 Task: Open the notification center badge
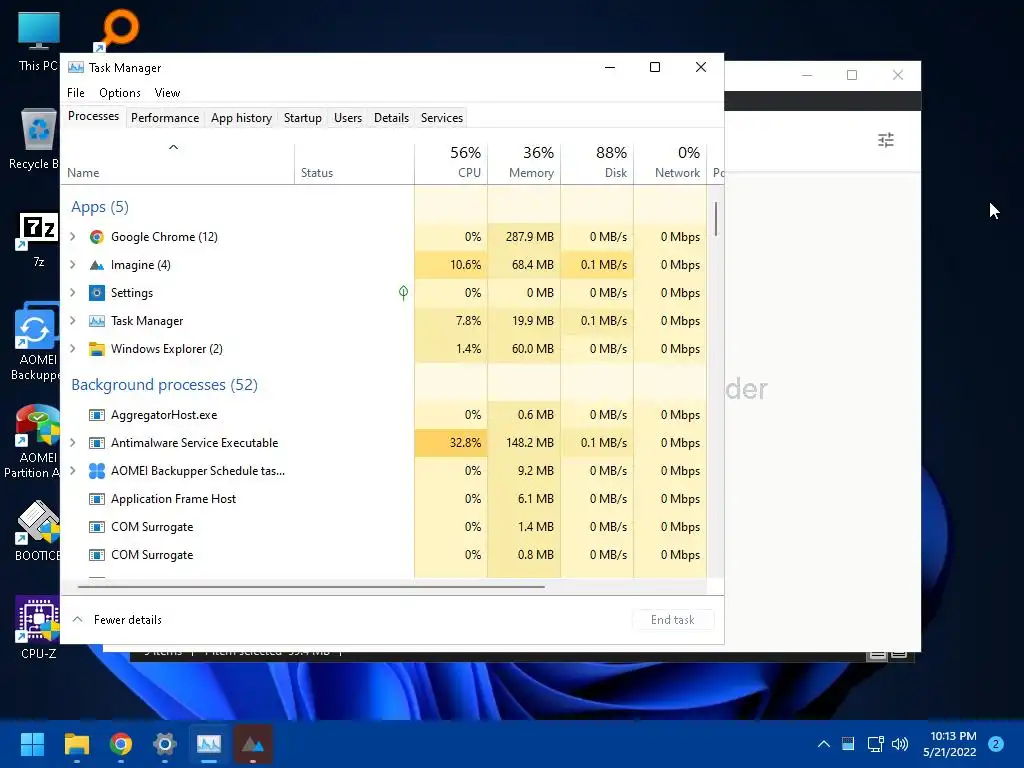[996, 744]
